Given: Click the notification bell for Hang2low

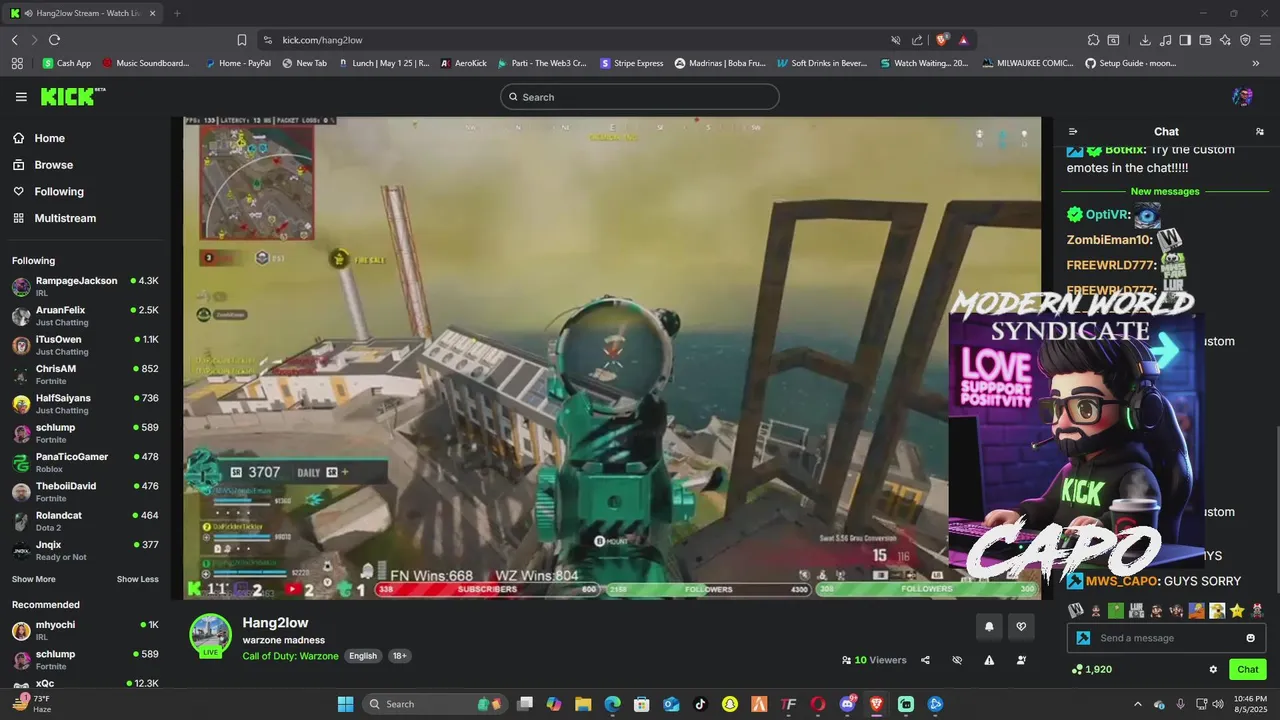Looking at the screenshot, I should click(989, 627).
